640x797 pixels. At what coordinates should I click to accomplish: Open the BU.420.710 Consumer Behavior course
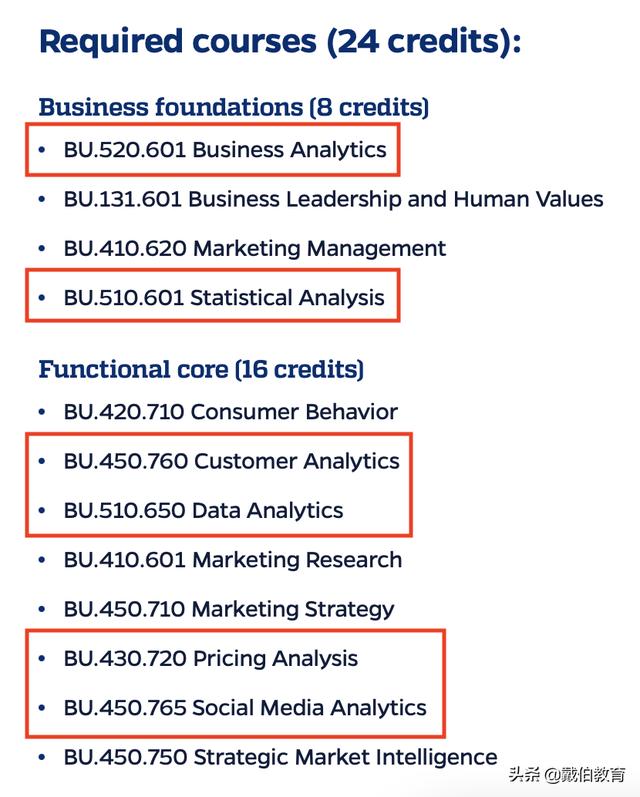tap(231, 412)
